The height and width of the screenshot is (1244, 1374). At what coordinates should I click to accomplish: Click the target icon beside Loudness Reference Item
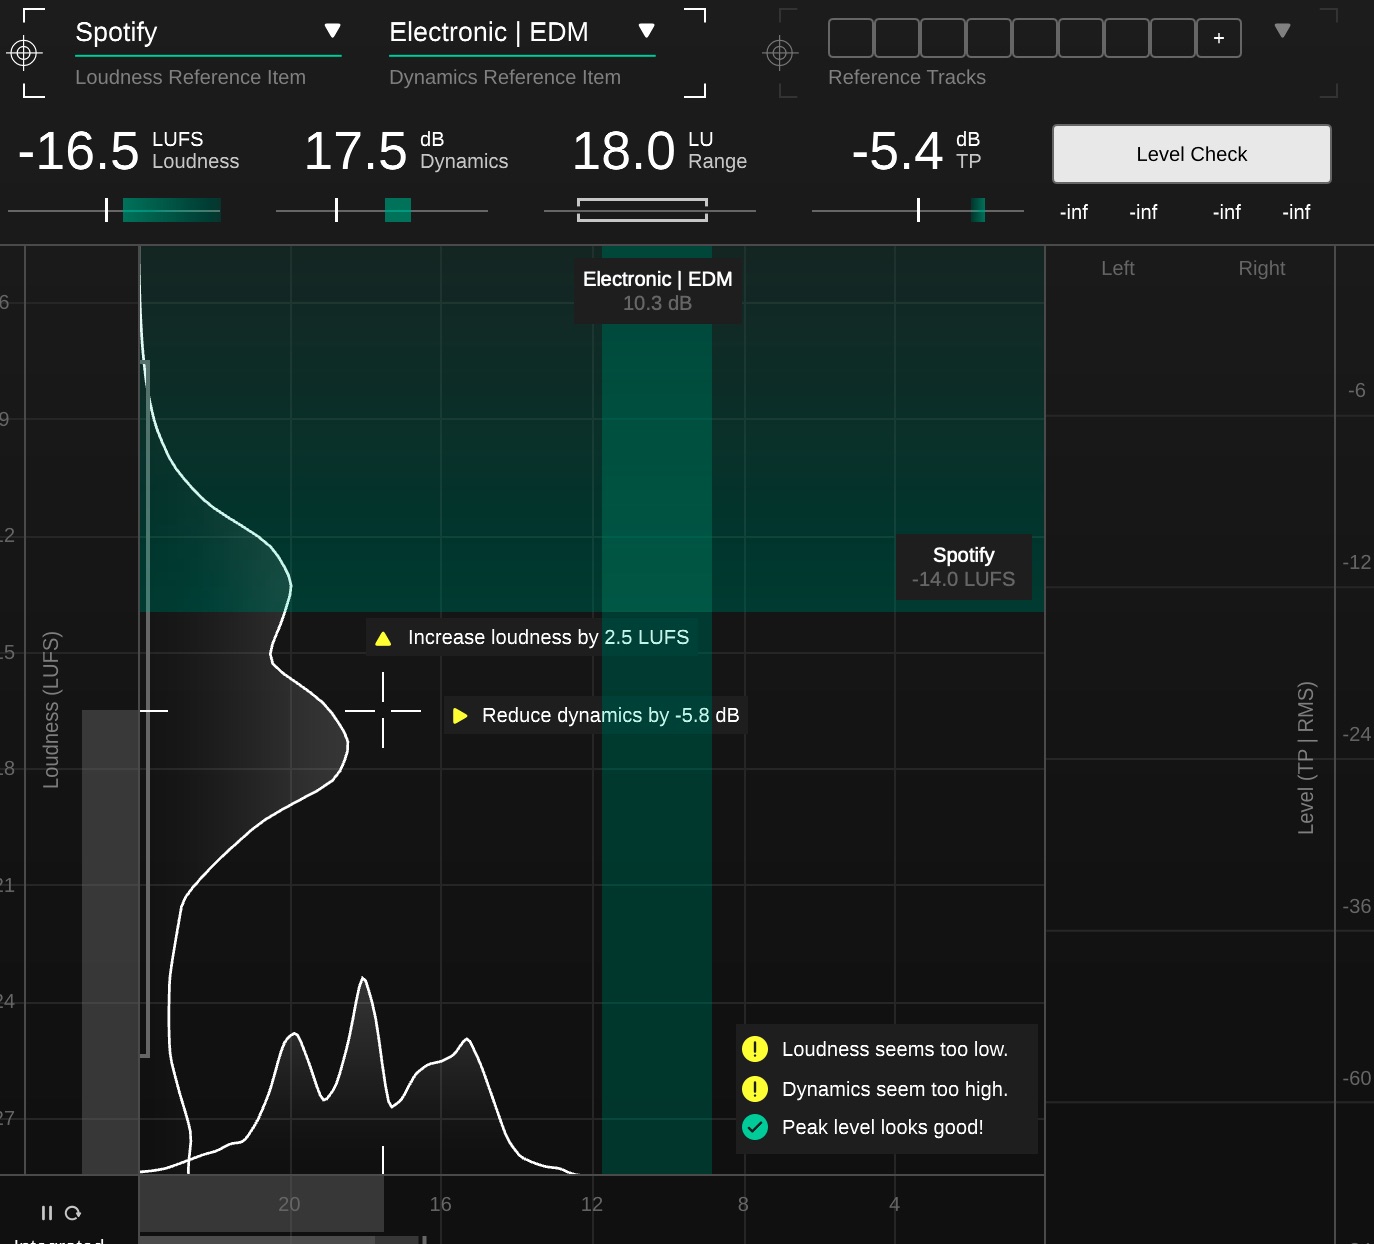pyautogui.click(x=23, y=53)
